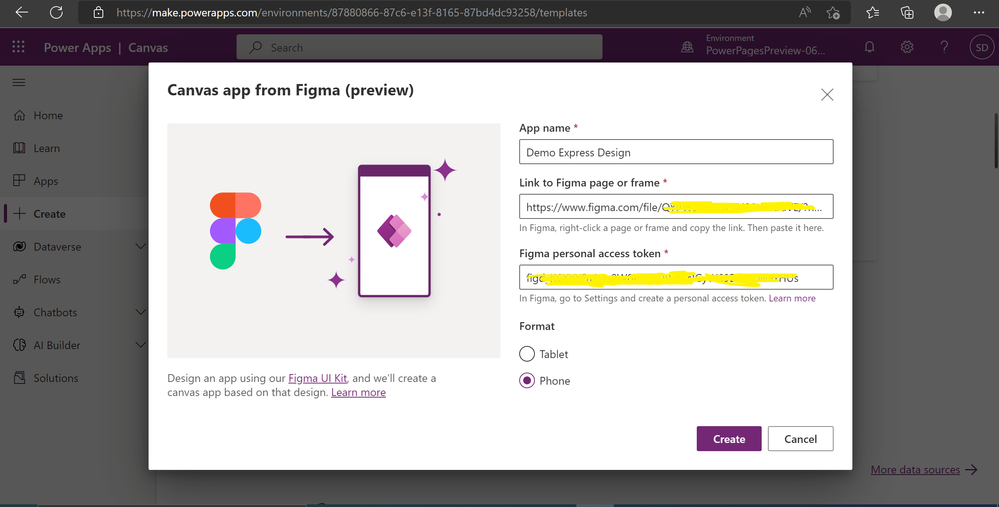Image resolution: width=999 pixels, height=507 pixels.
Task: Expand the Dataverse navigation section
Action: (141, 246)
